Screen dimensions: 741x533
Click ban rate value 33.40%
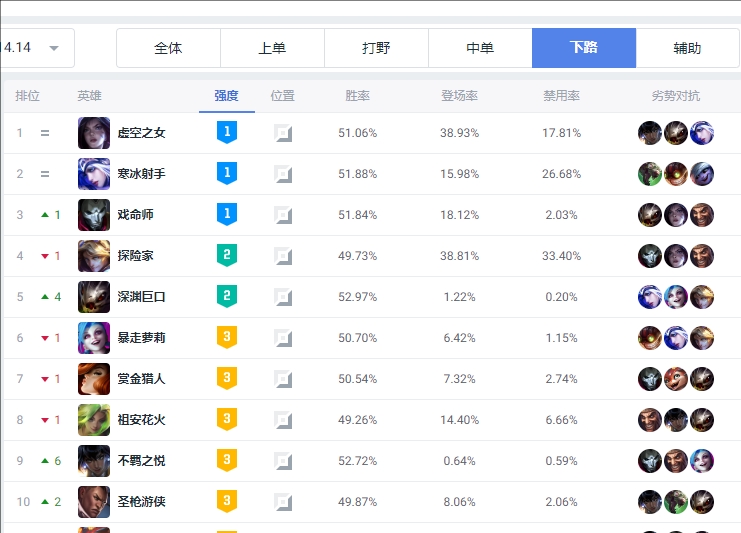(x=561, y=256)
